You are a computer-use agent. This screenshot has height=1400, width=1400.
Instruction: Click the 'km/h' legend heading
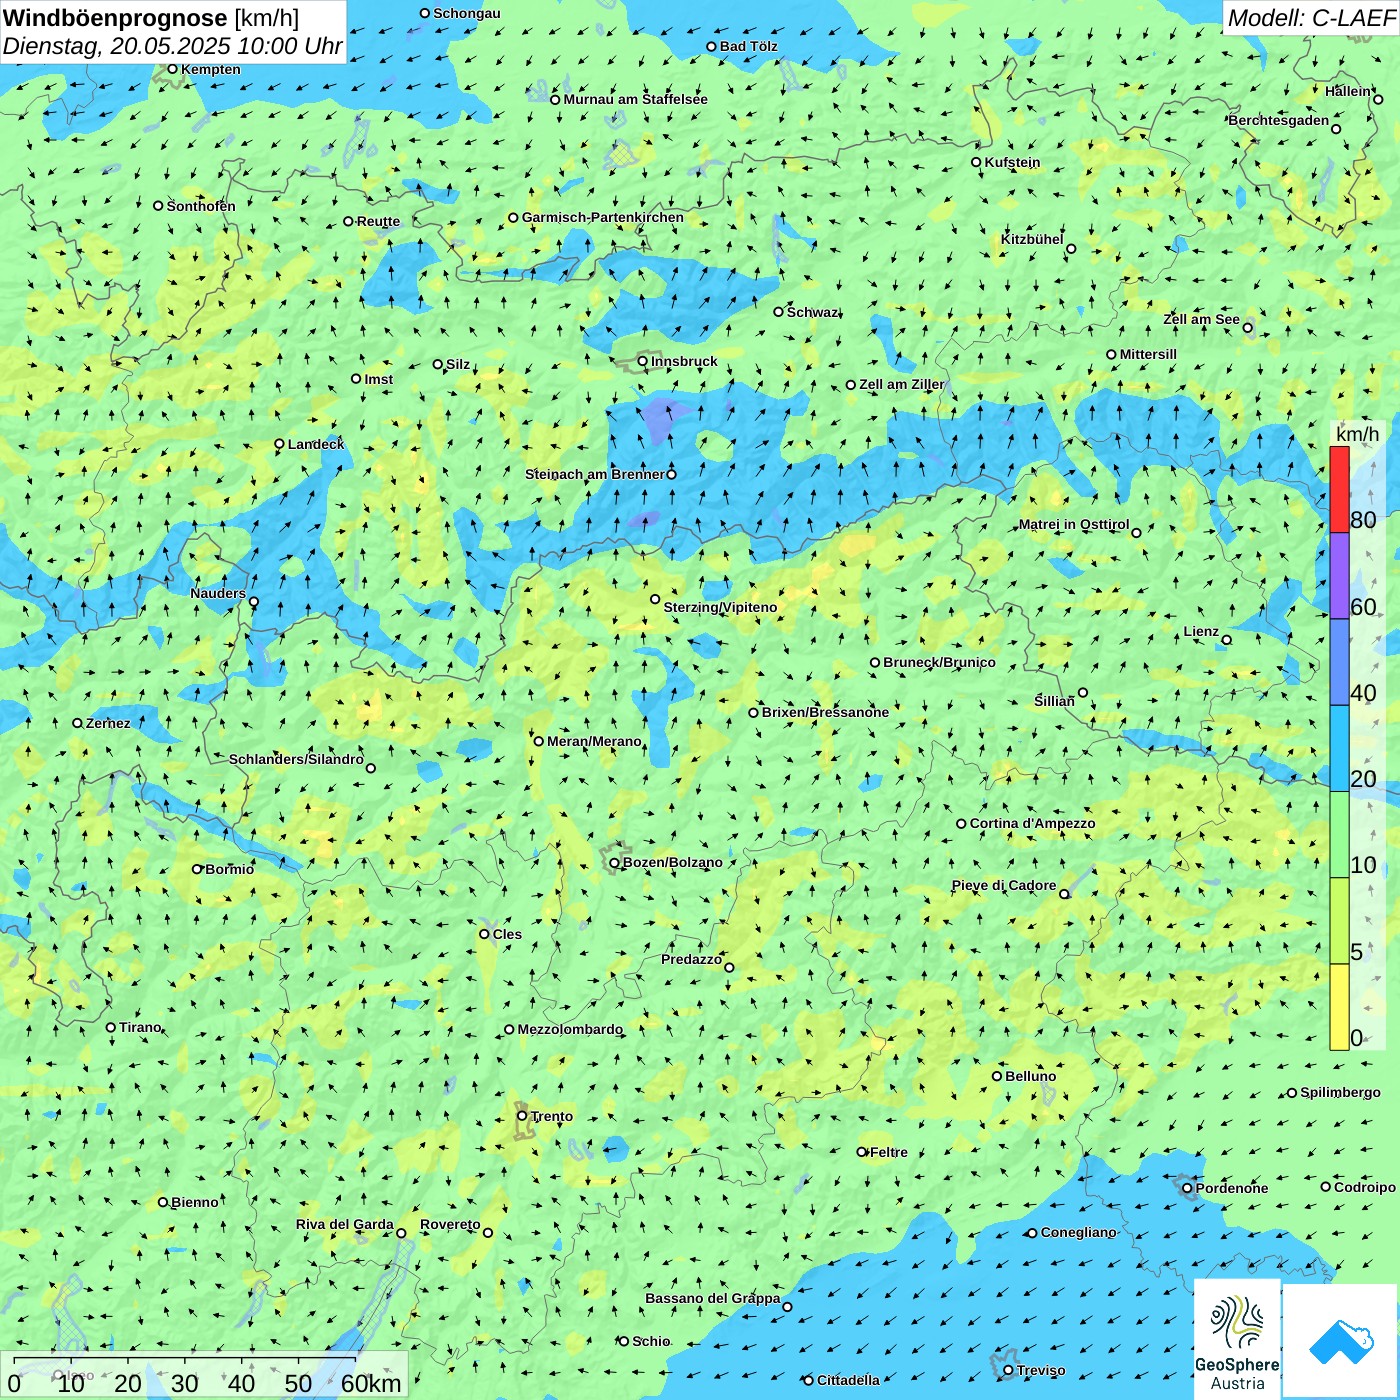click(1357, 434)
